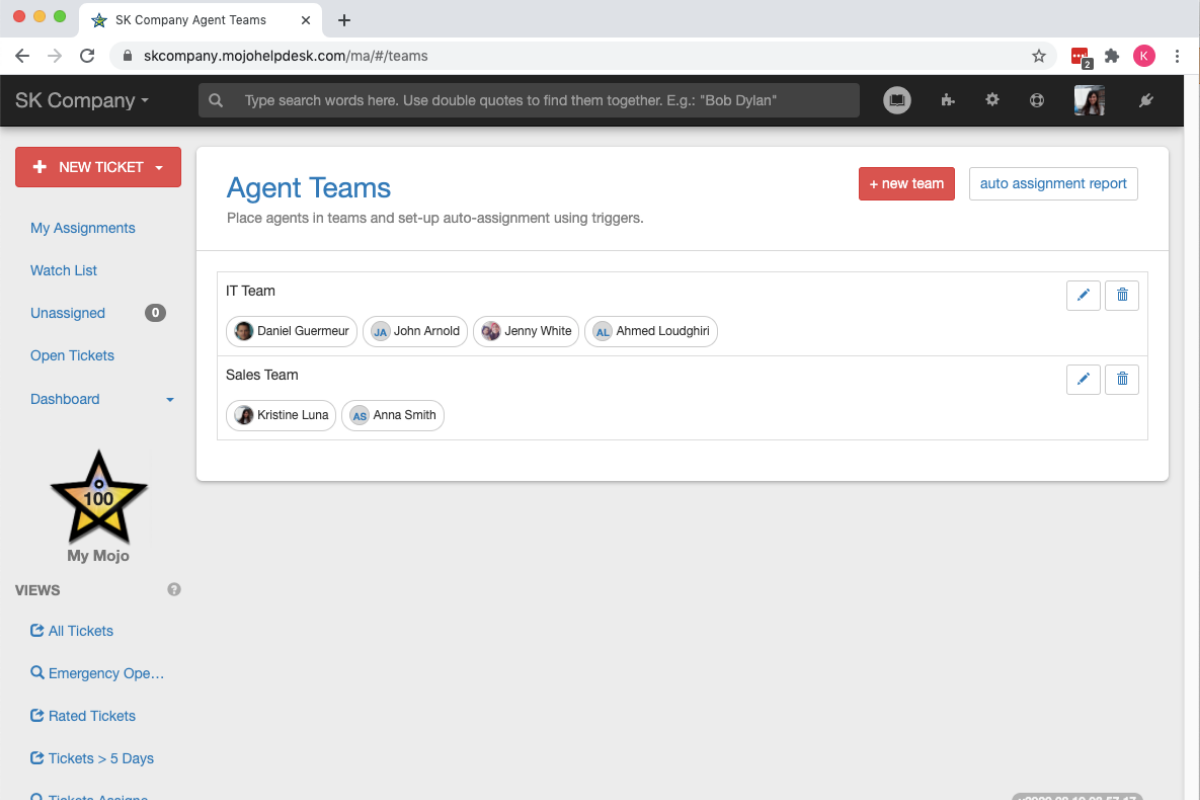Screen dimensions: 1200x800
Task: Go to My Assignments in sidebar
Action: [x=82, y=228]
